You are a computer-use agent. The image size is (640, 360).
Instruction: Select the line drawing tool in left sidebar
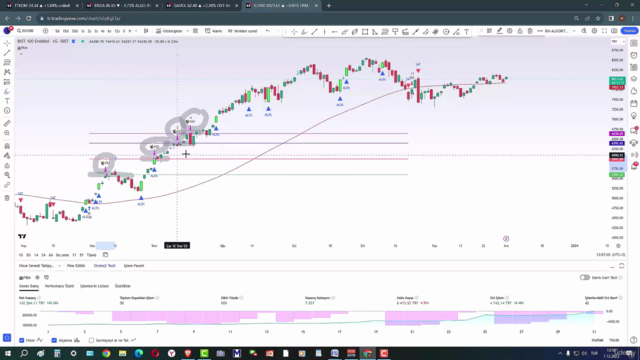pos(7,53)
